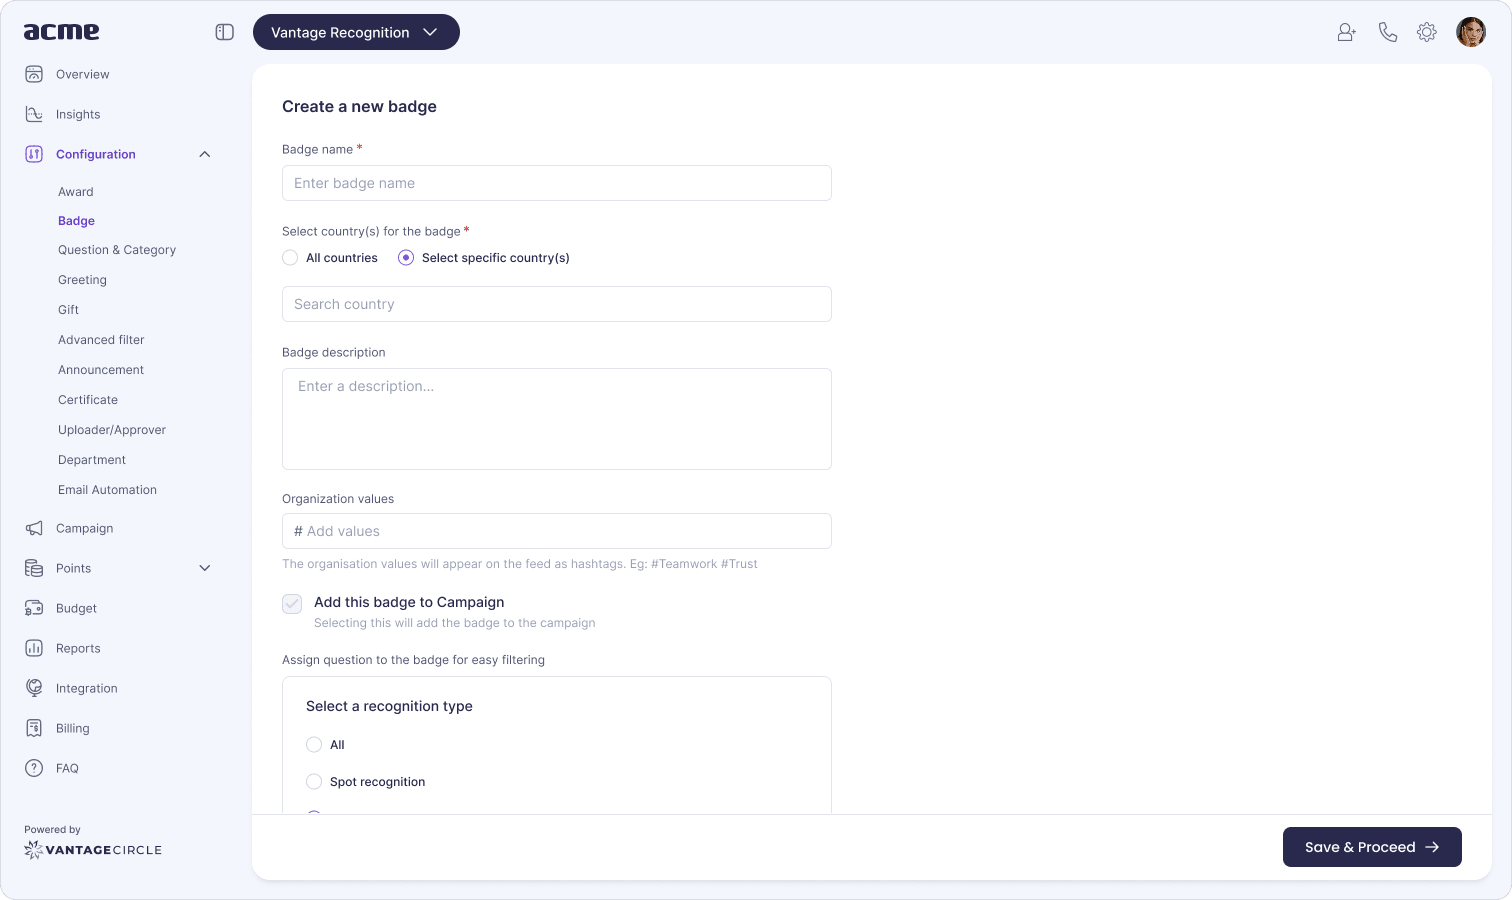Open the Award configuration item
Viewport: 1512px width, 900px height.
tap(76, 192)
